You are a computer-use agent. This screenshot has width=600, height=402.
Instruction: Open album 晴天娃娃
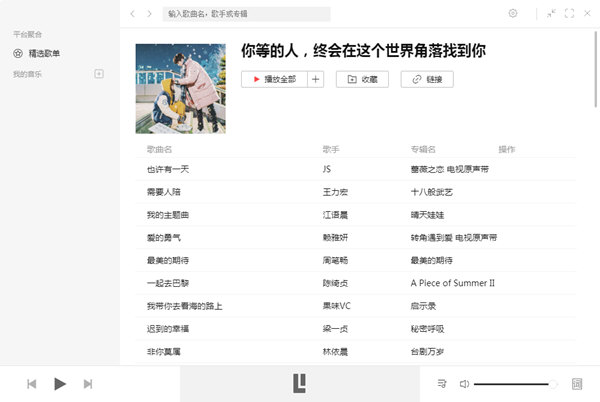(427, 215)
